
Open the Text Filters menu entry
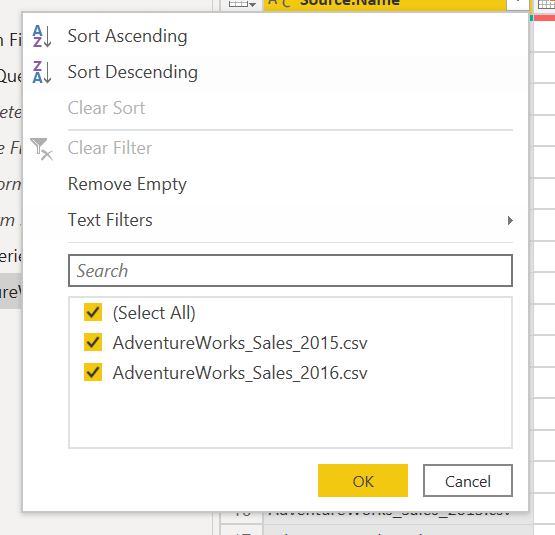(x=110, y=220)
